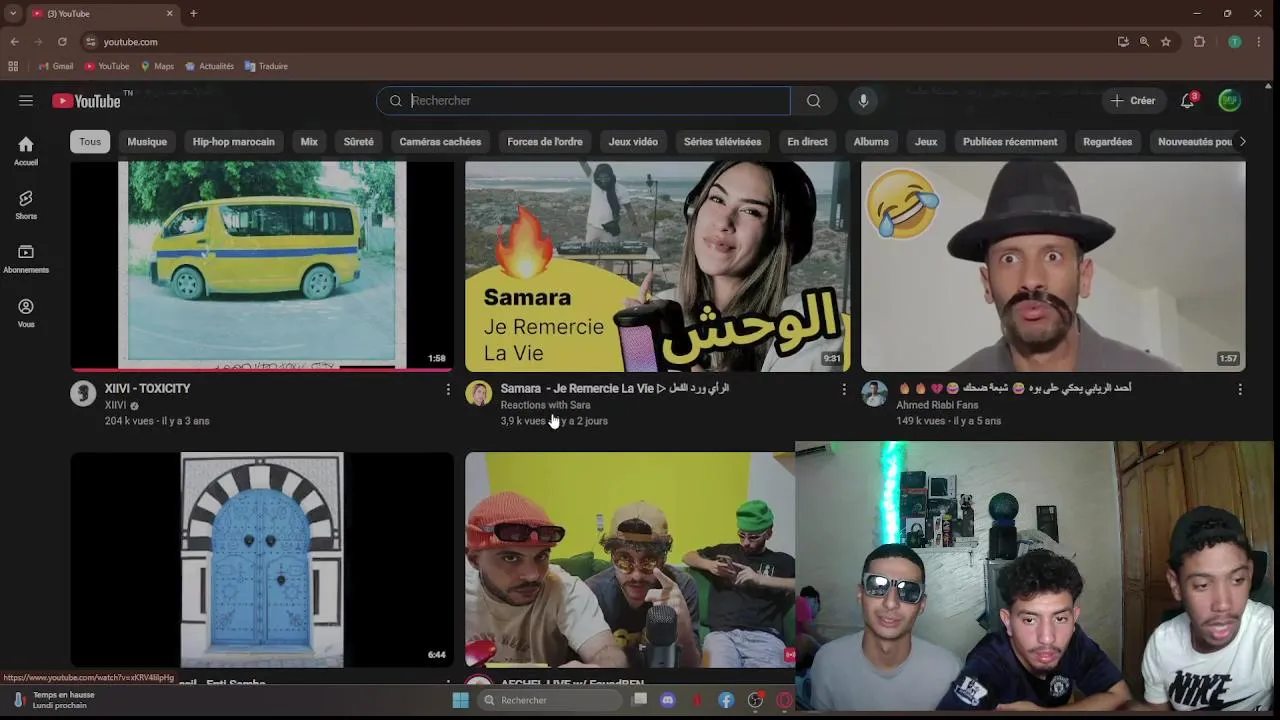Select the Mix filter chip
The height and width of the screenshot is (720, 1280).
pos(309,141)
